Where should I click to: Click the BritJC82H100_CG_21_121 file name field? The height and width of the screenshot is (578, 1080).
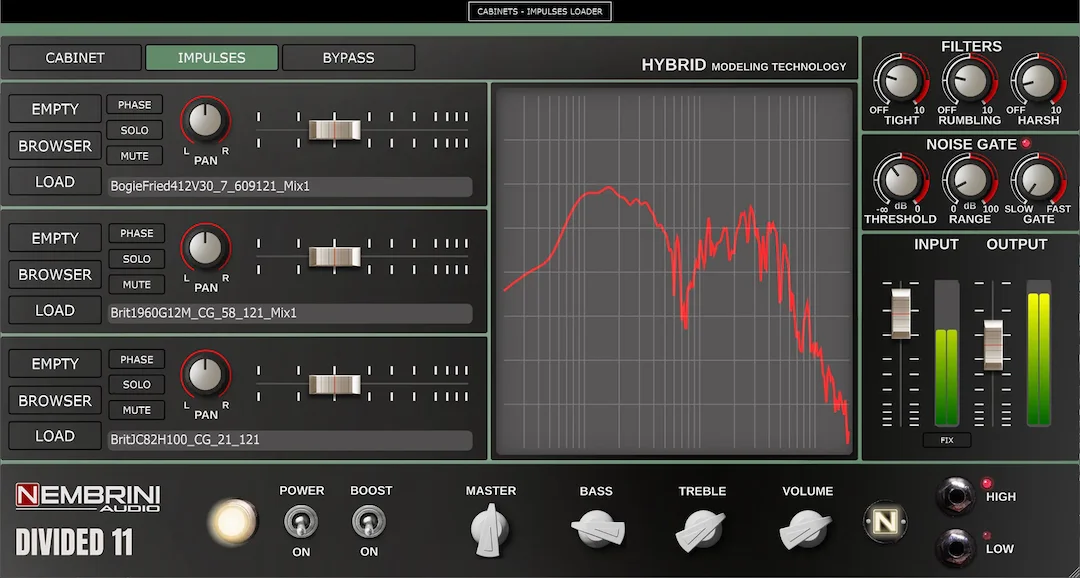click(x=290, y=440)
